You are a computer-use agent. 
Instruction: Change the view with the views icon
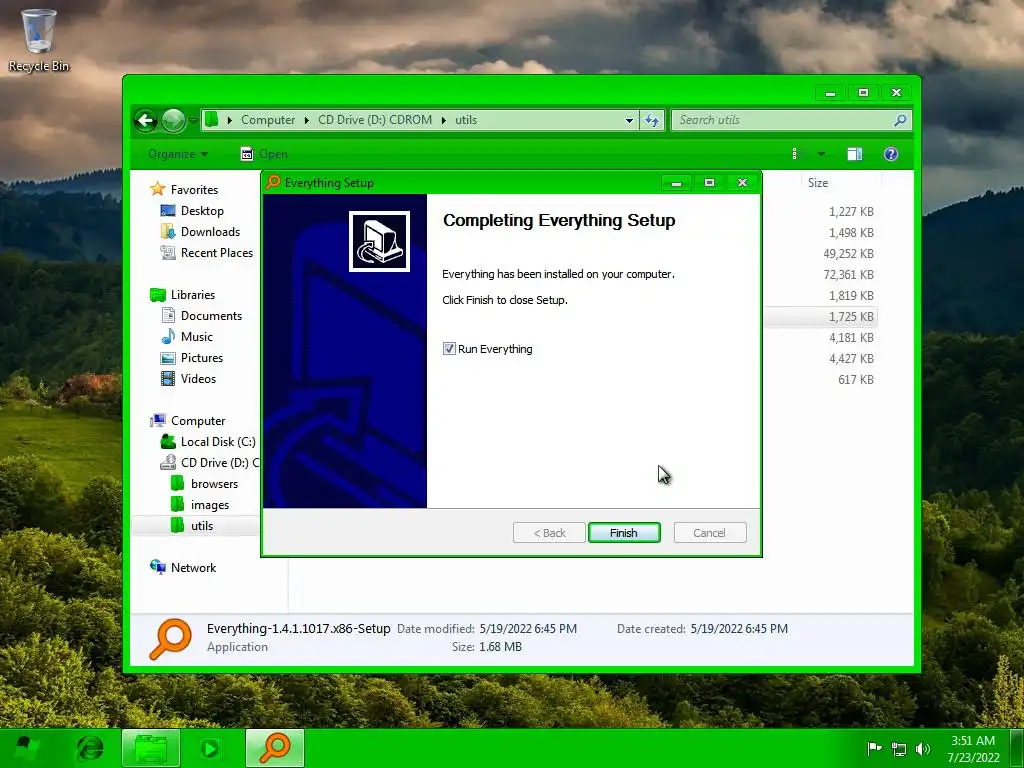[x=796, y=154]
